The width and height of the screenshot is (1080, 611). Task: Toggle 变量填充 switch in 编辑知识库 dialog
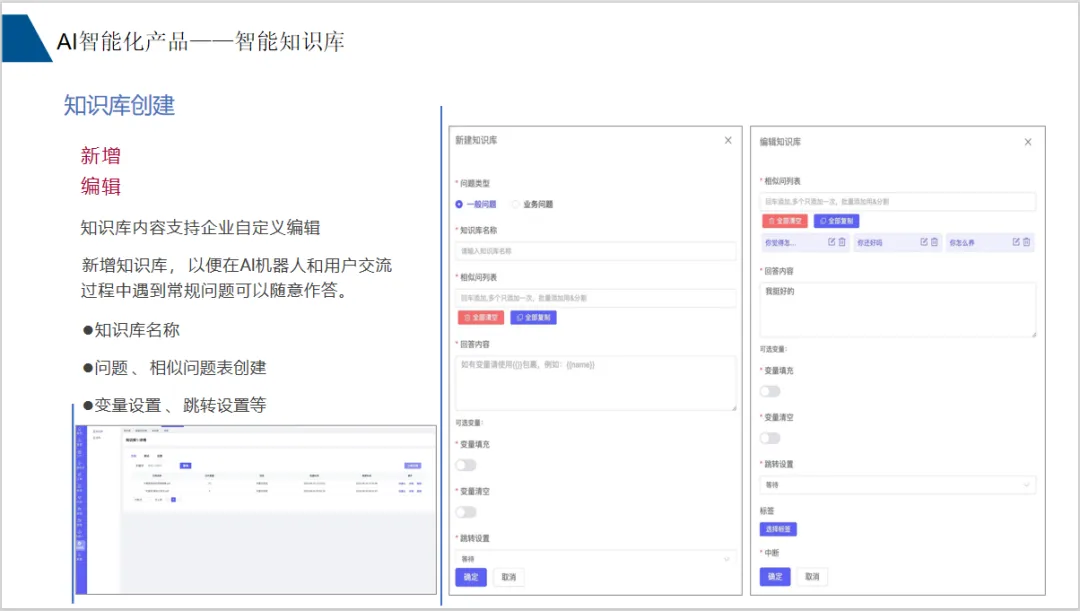pyautogui.click(x=770, y=391)
